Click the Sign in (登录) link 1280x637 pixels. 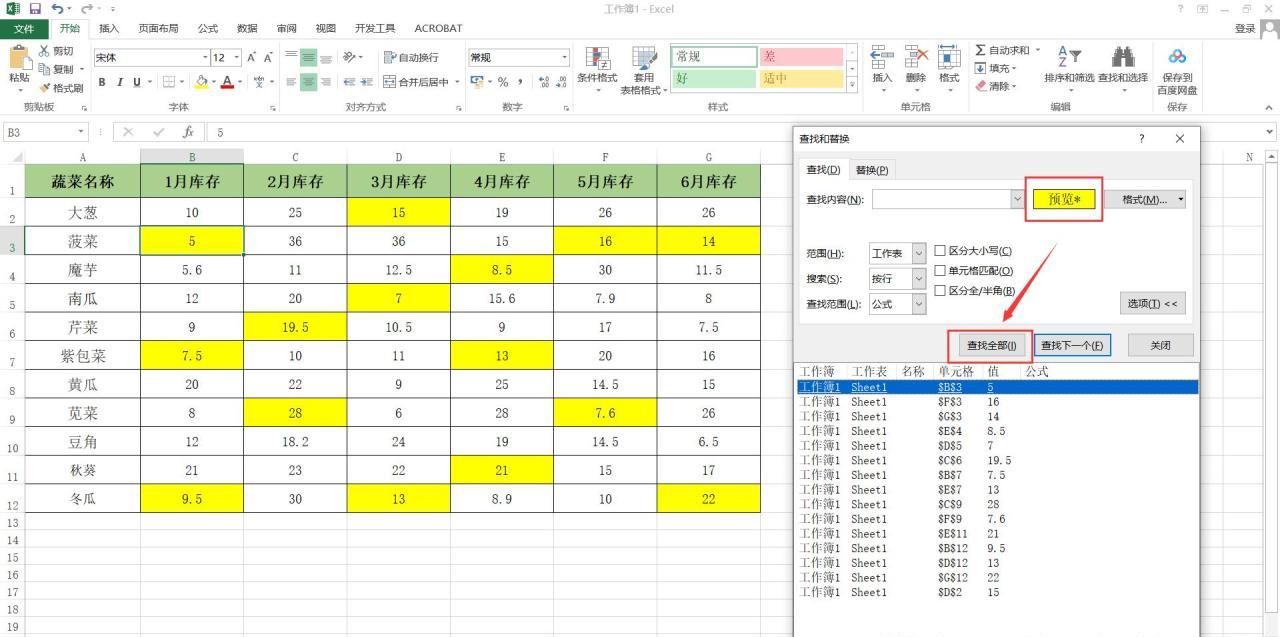coord(1245,28)
